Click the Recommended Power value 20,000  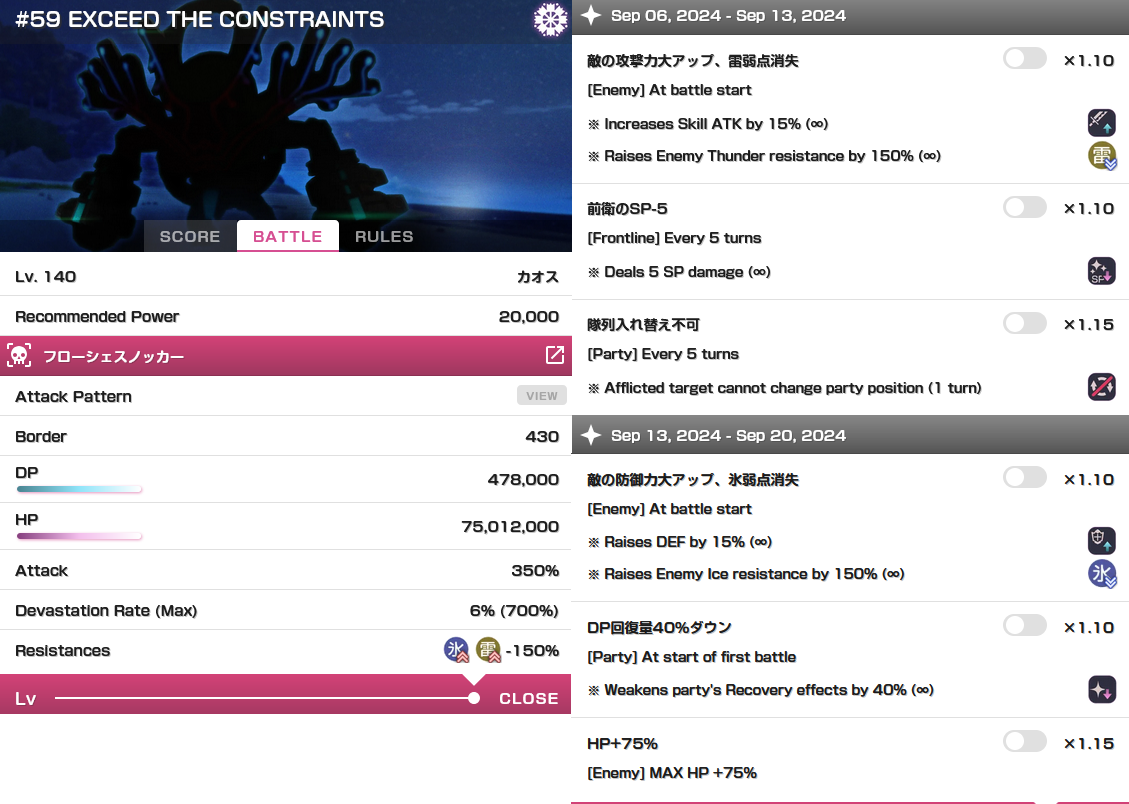[x=528, y=316]
